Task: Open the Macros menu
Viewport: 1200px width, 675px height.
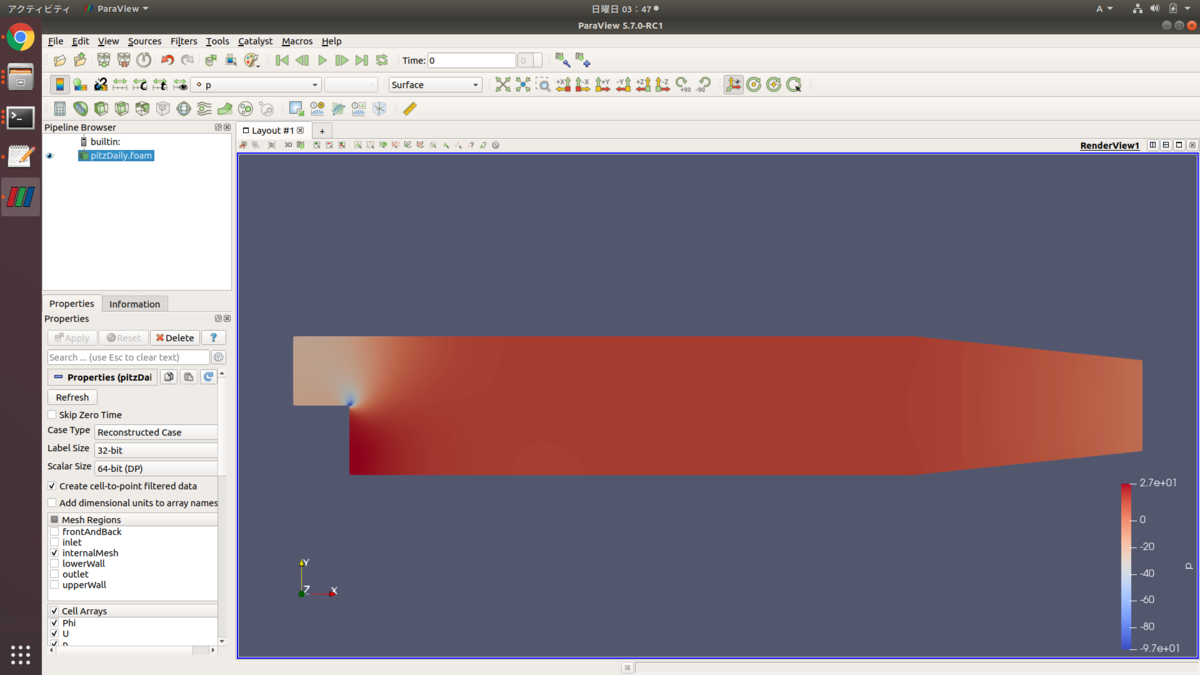Action: tap(297, 41)
